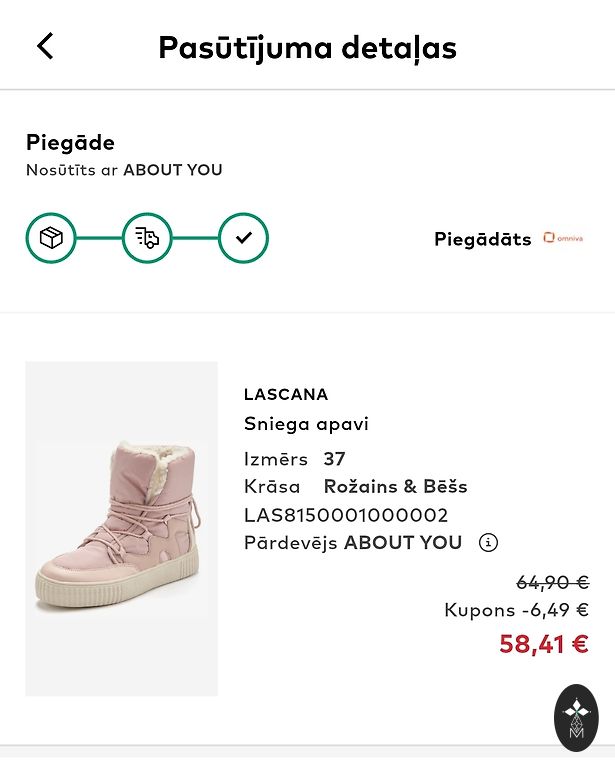Tap the Krāsa Rožains & Bēšs color line
Image resolution: width=615 pixels, height=768 pixels.
356,487
